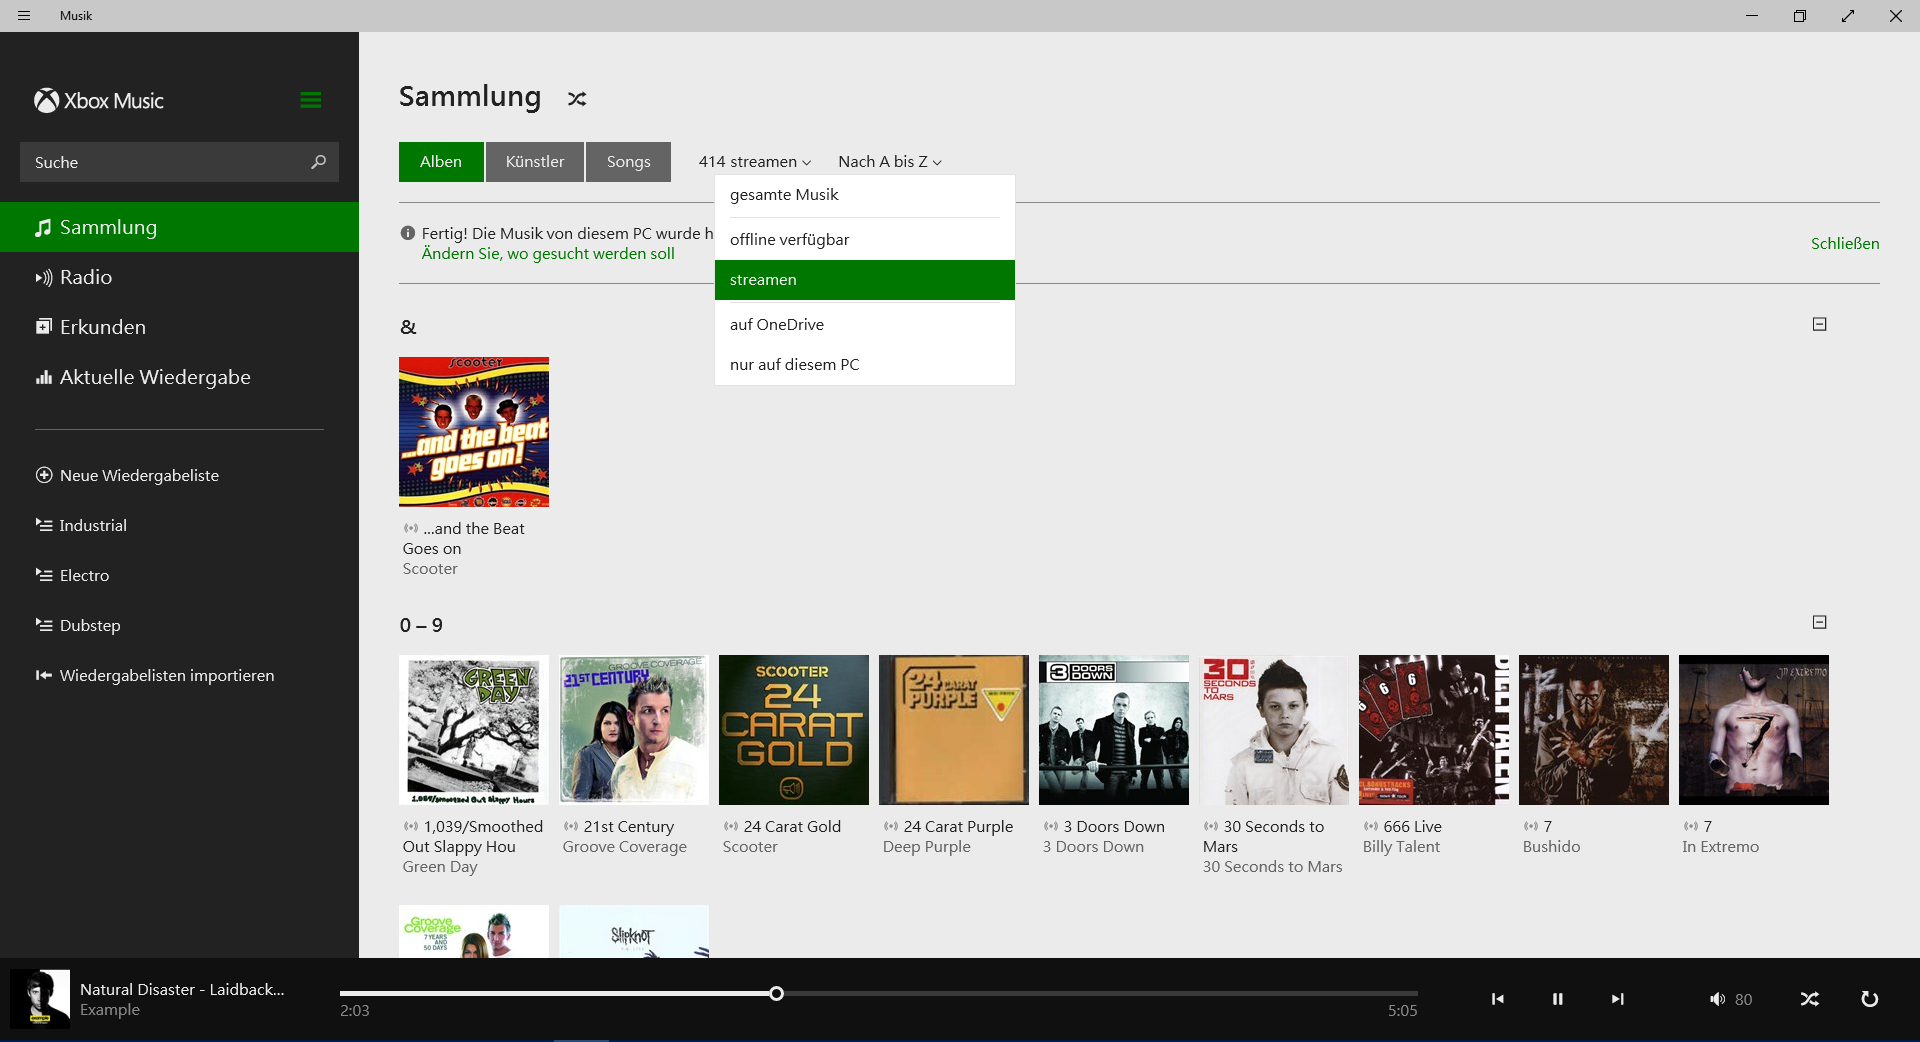Collapse the '0 – 9' album group
1920x1042 pixels.
coord(1819,622)
